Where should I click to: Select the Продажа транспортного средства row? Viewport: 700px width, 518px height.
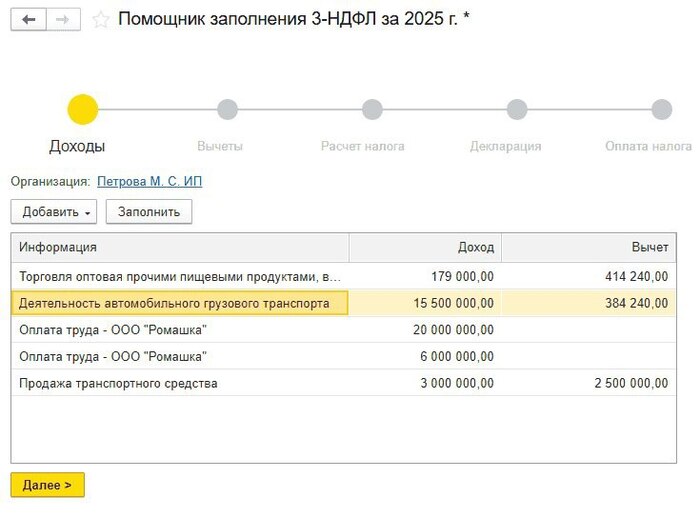click(180, 383)
